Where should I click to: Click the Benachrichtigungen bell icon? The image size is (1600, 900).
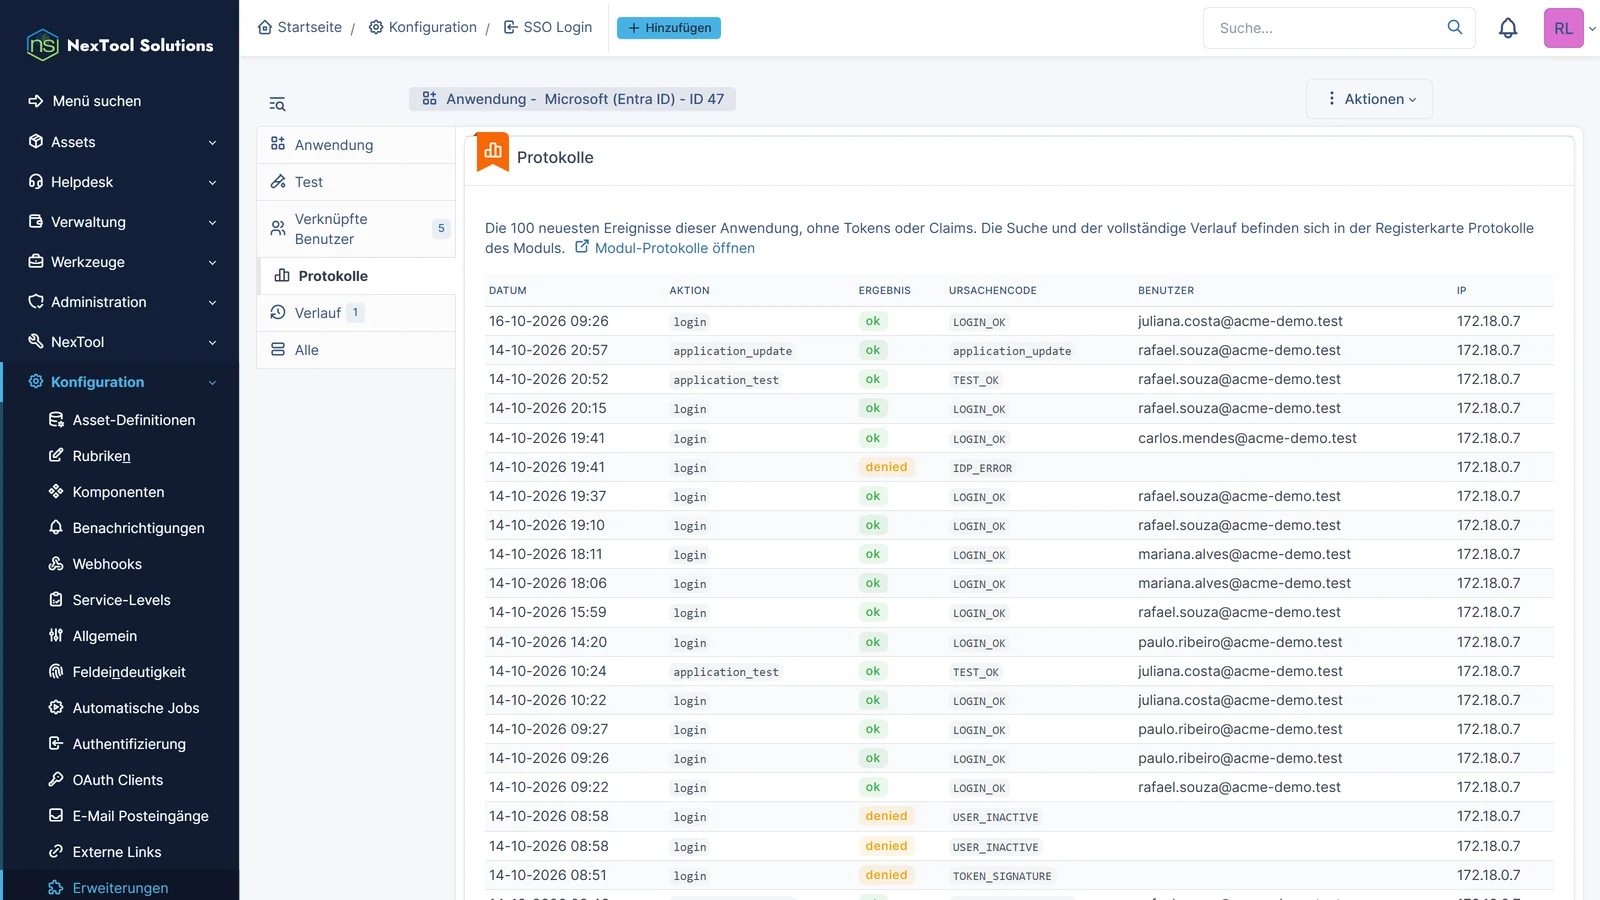click(x=56, y=528)
